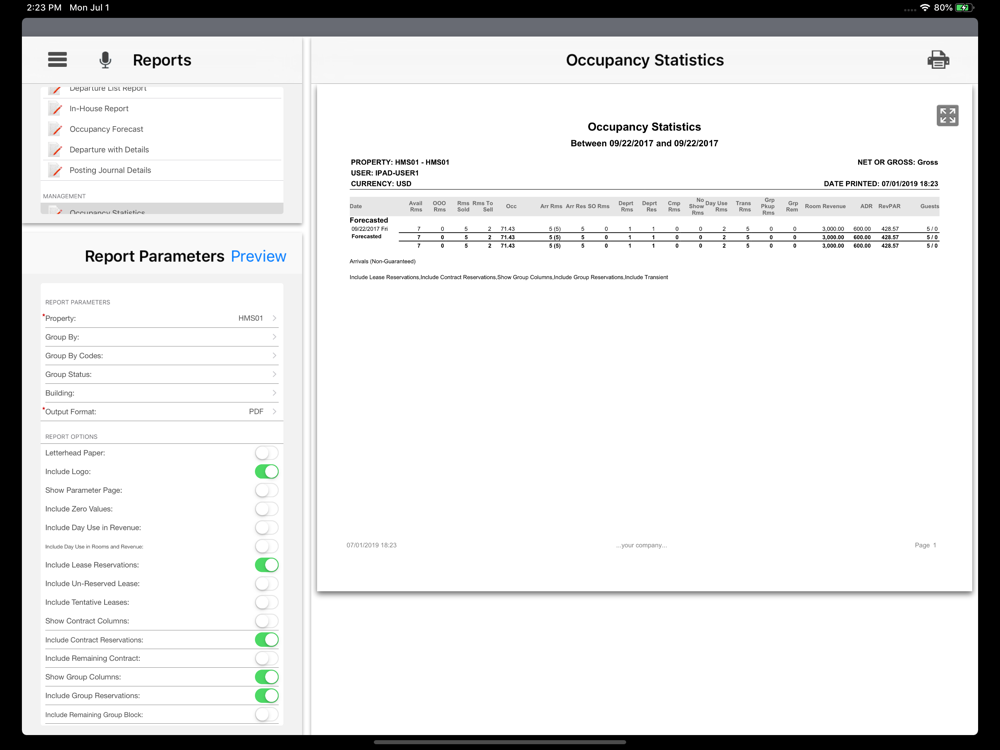Disable Include Contract Reservations switch

[267, 640]
